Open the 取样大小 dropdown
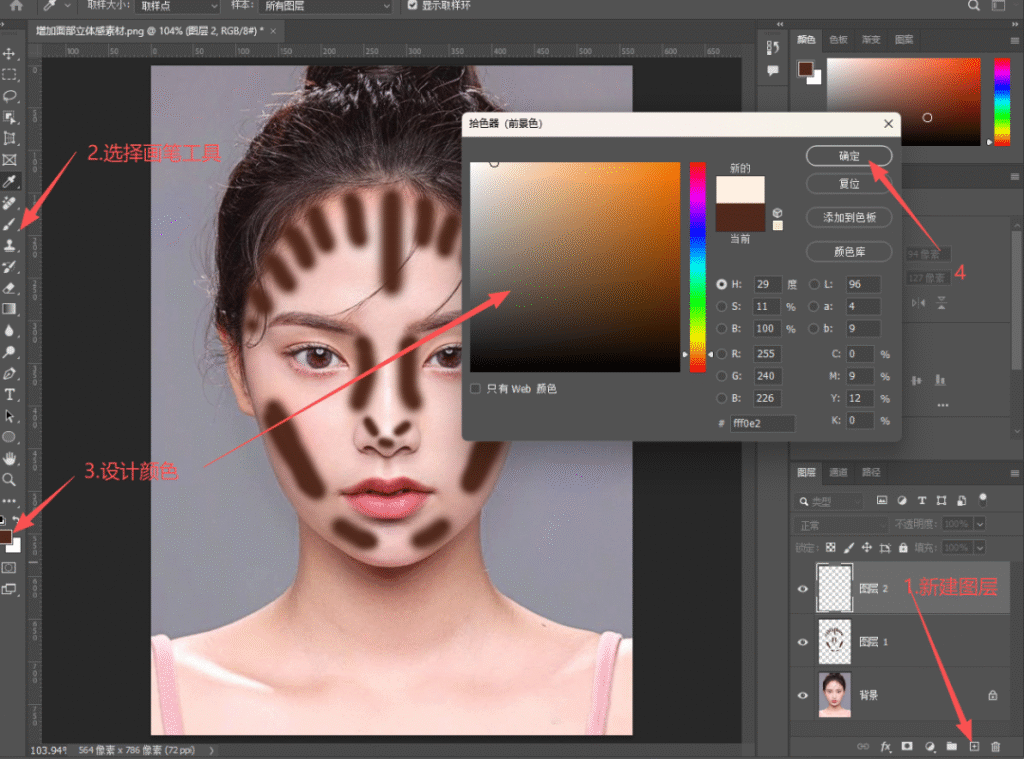This screenshot has height=759, width=1024. 178,6
